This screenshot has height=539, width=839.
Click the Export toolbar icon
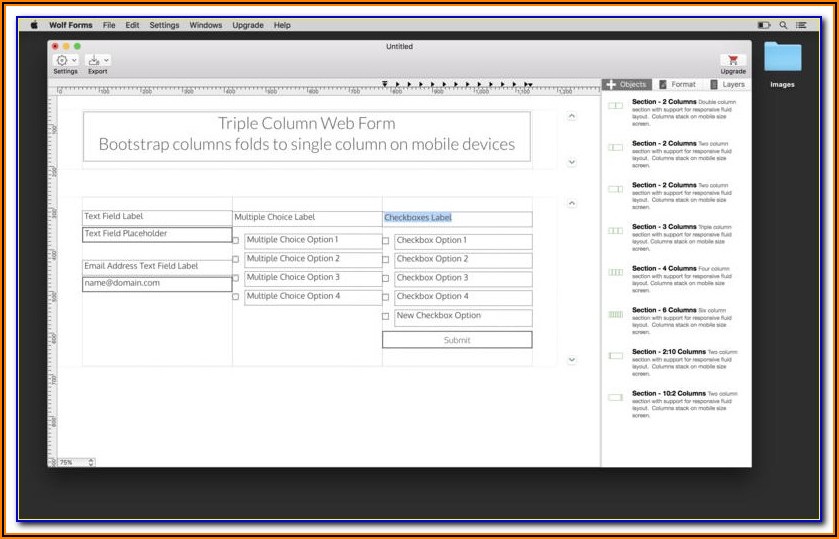[x=94, y=61]
